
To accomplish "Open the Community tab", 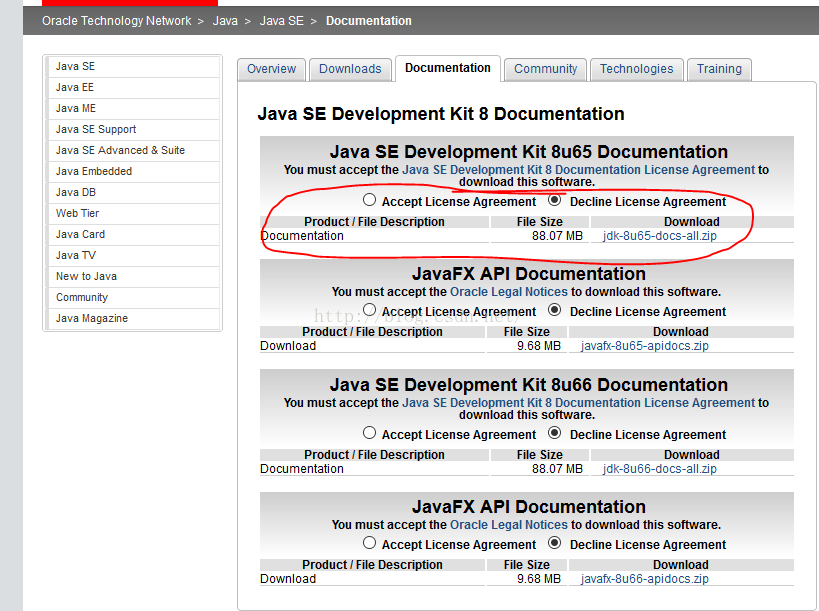I will (x=545, y=69).
